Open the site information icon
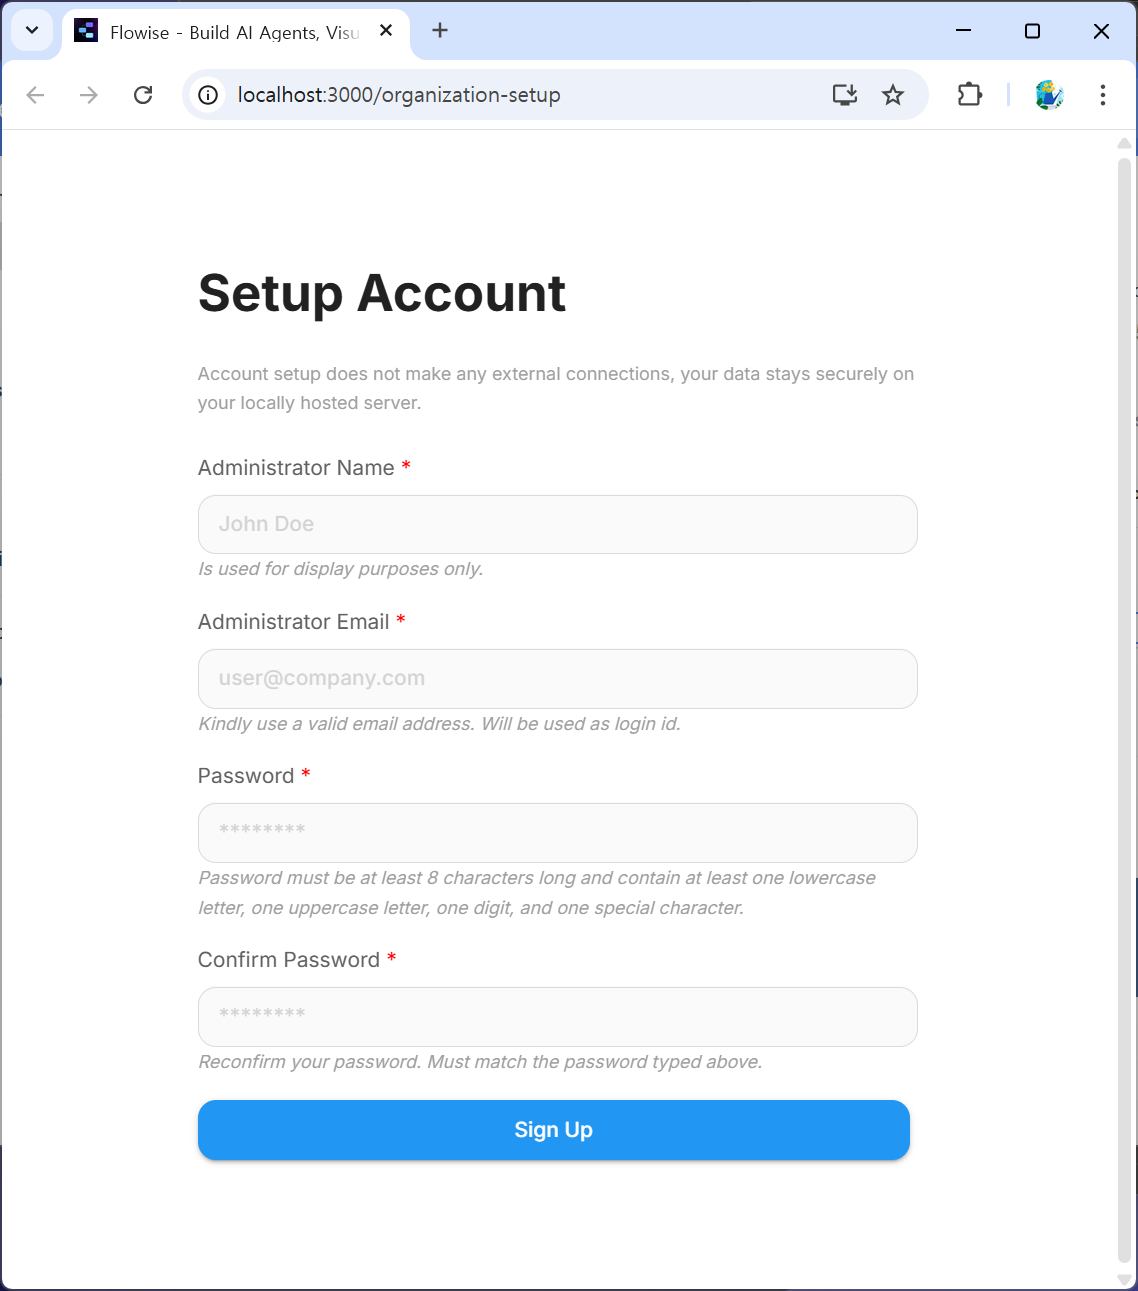 pyautogui.click(x=208, y=95)
